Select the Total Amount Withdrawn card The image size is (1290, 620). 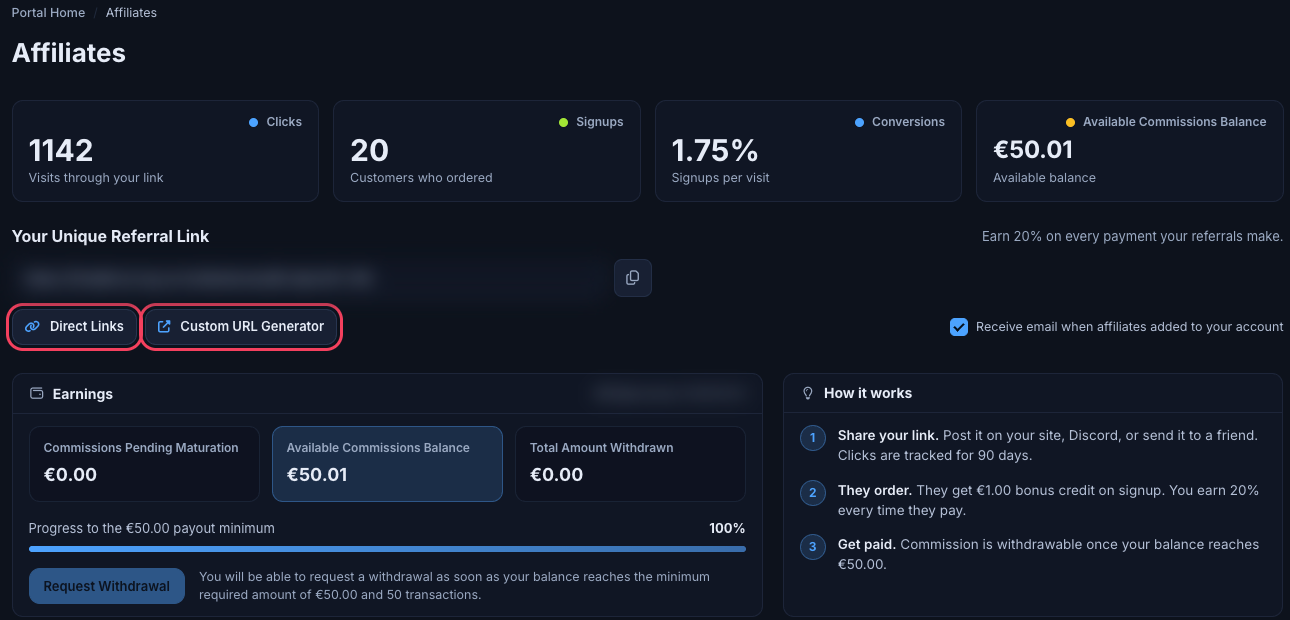coord(630,464)
